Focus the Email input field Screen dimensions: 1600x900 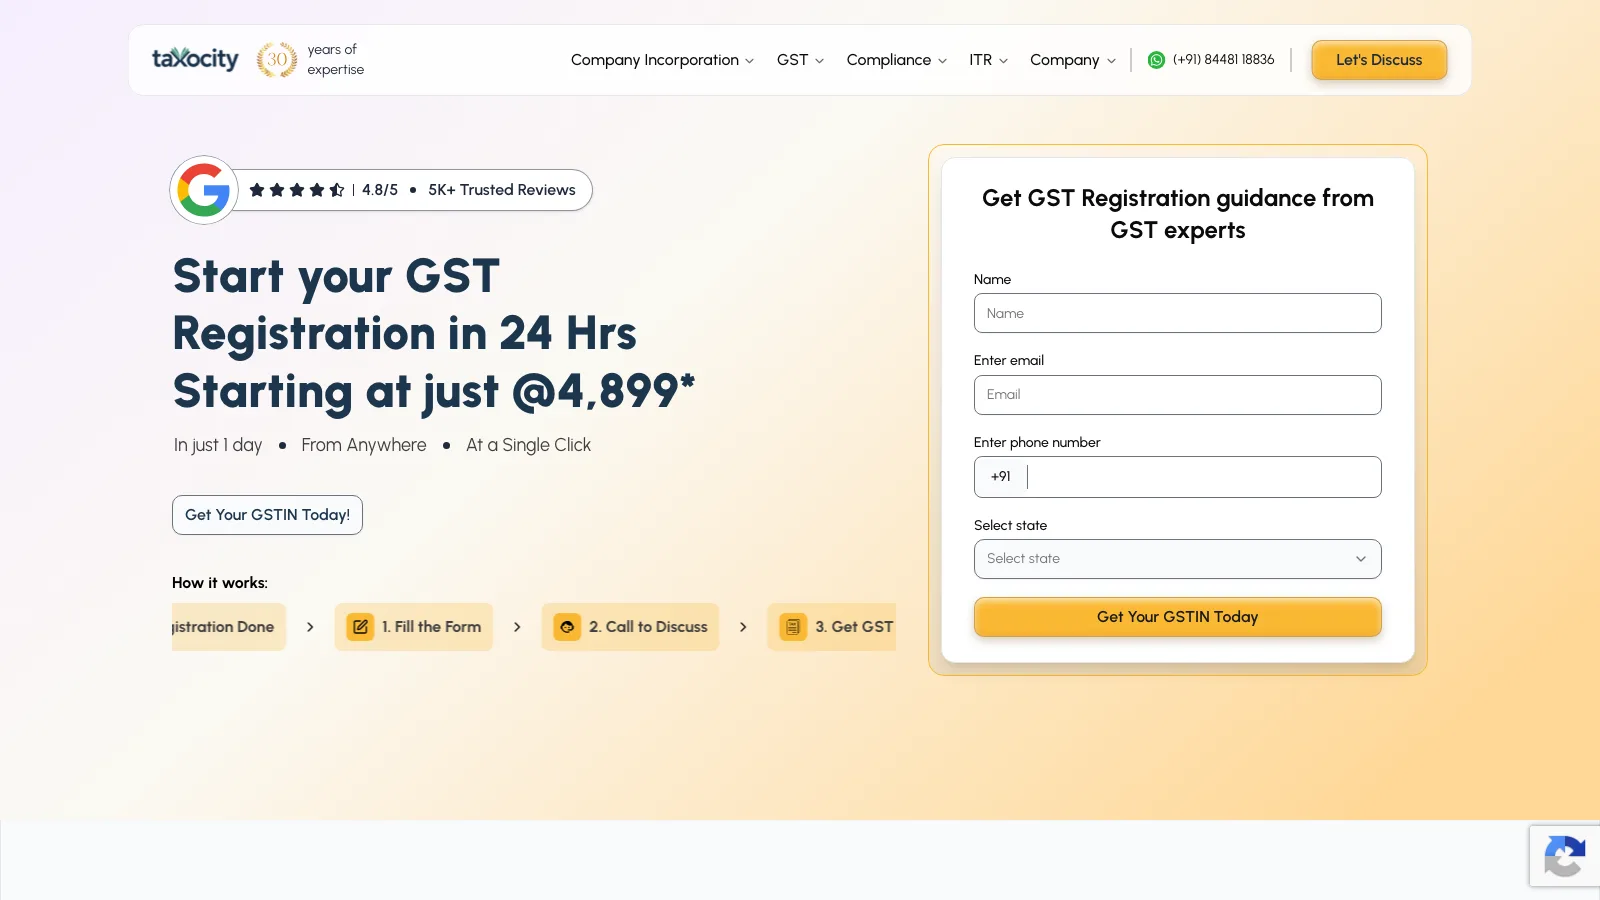coord(1178,395)
